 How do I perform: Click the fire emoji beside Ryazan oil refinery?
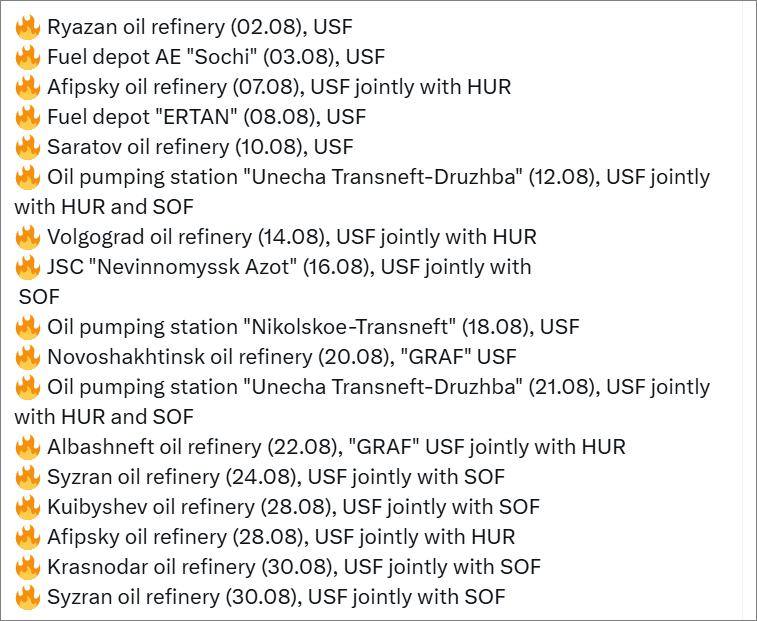point(28,27)
